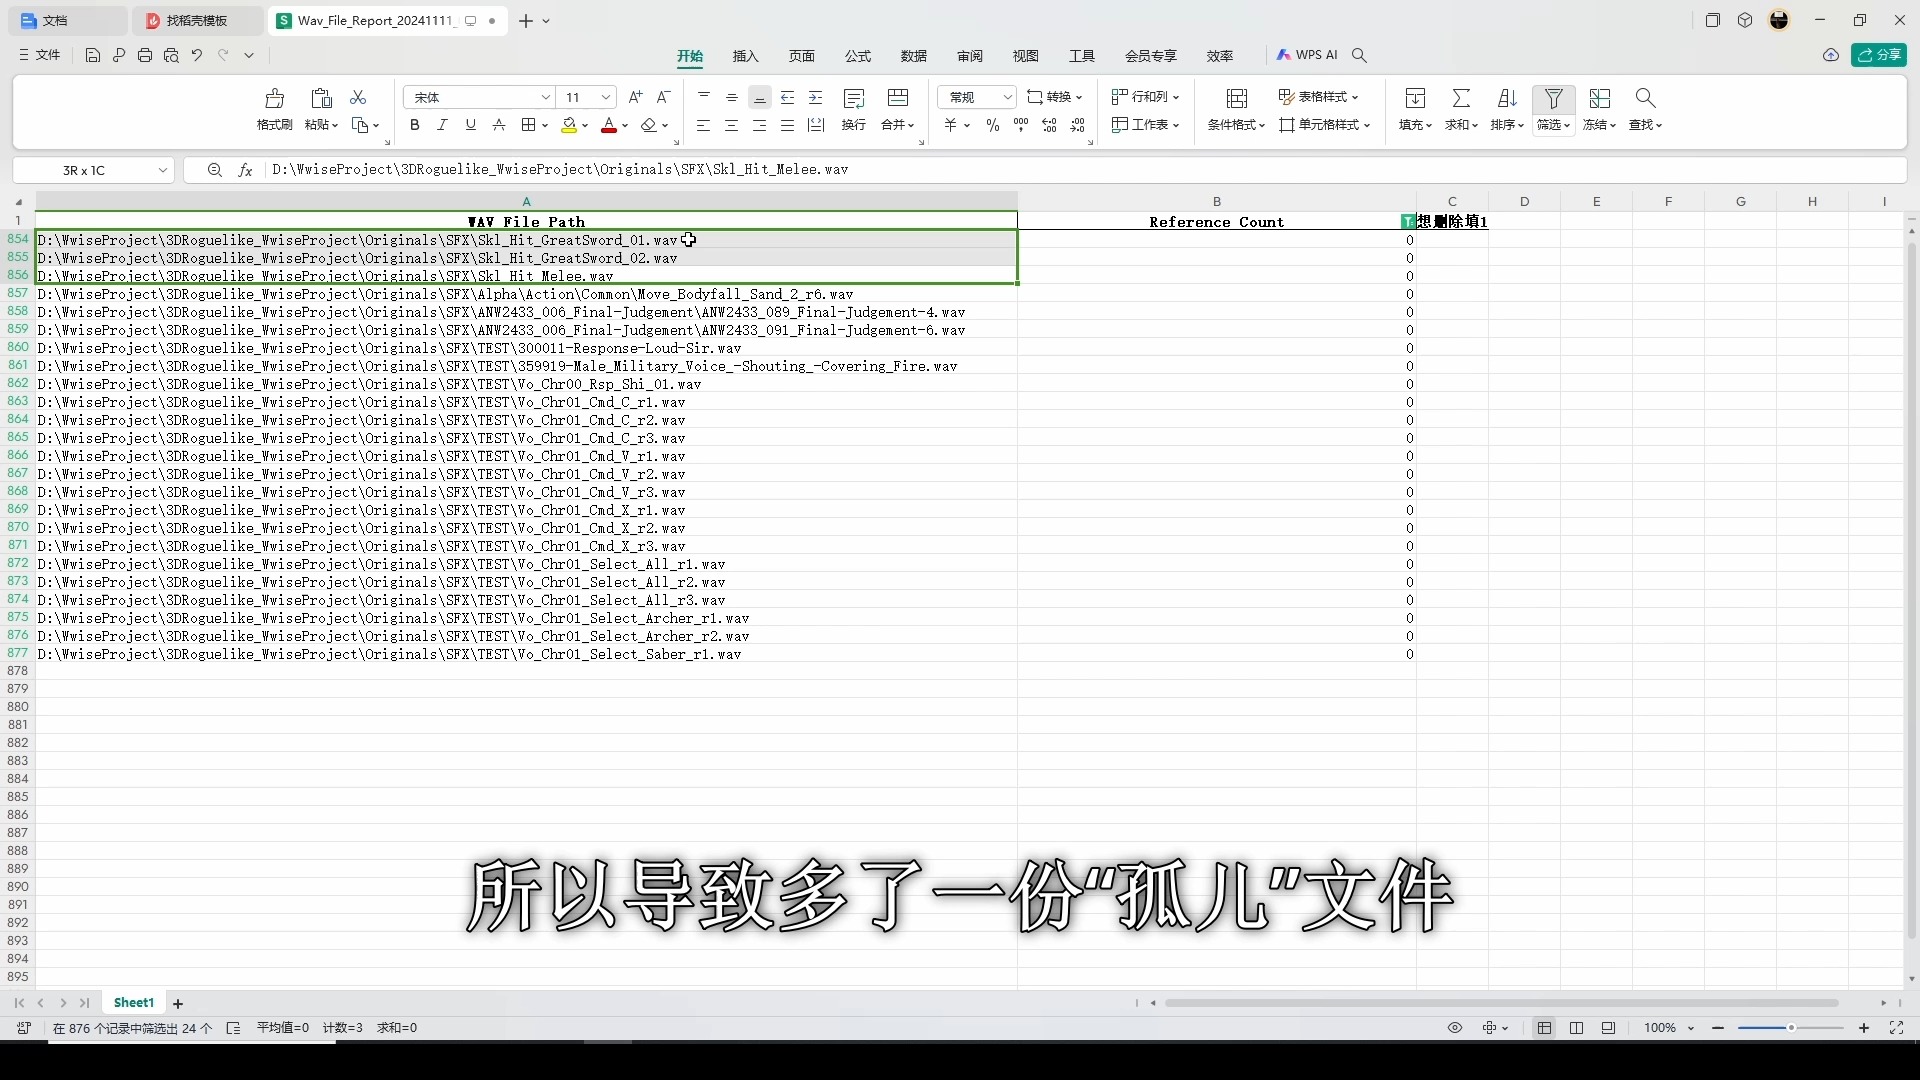Open the 表格样式 table styles dropdown
This screenshot has height=1080, width=1920.
pos(1318,97)
